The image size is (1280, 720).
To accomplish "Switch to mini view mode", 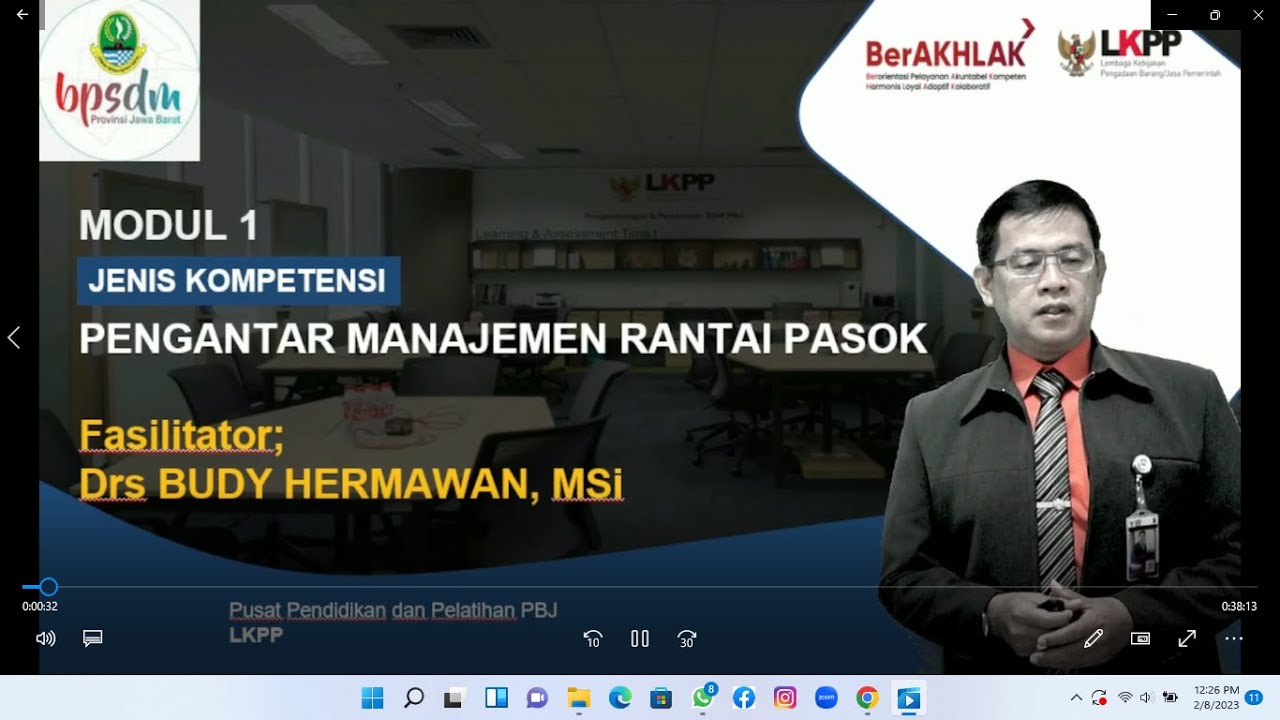I will (1140, 638).
